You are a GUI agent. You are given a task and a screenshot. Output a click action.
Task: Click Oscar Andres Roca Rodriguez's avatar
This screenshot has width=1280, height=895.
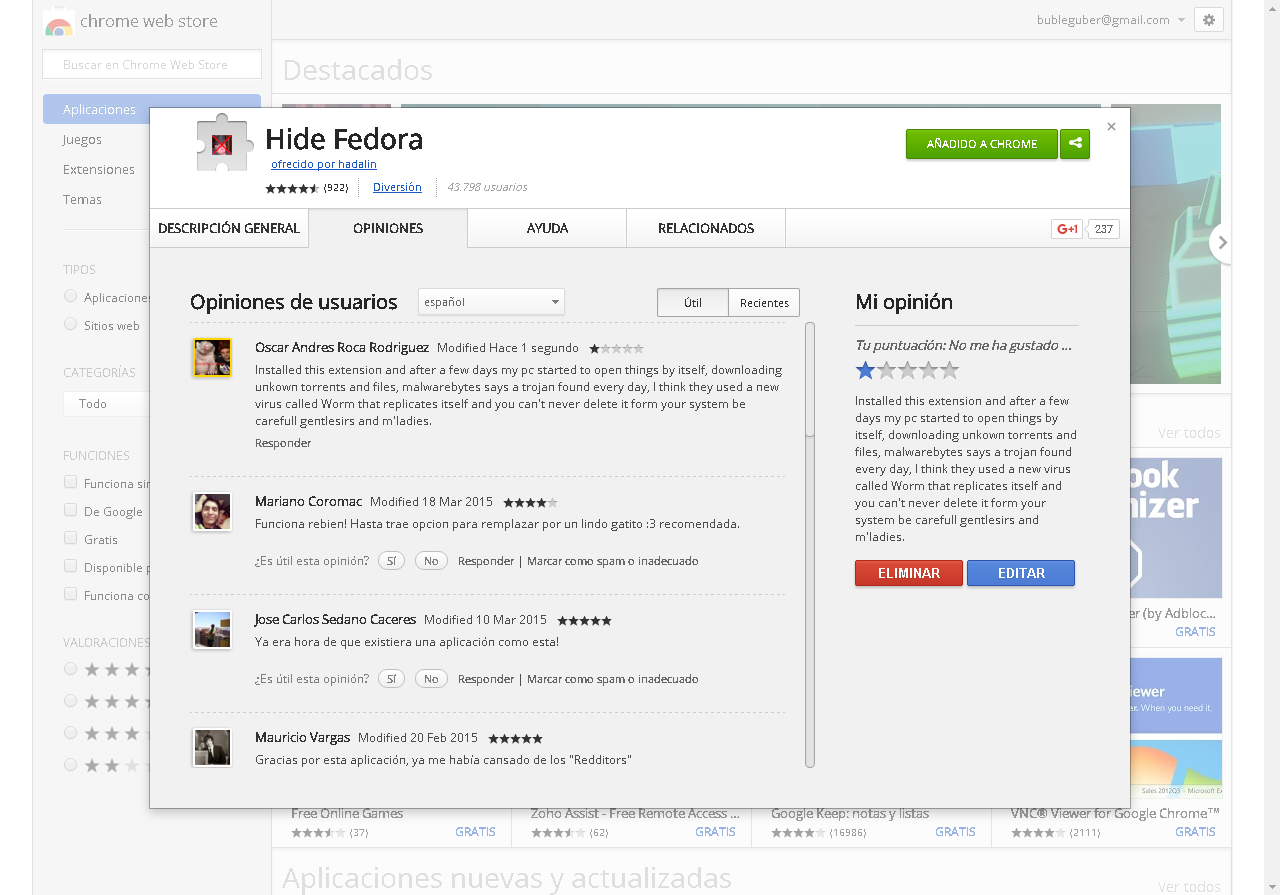[x=212, y=357]
